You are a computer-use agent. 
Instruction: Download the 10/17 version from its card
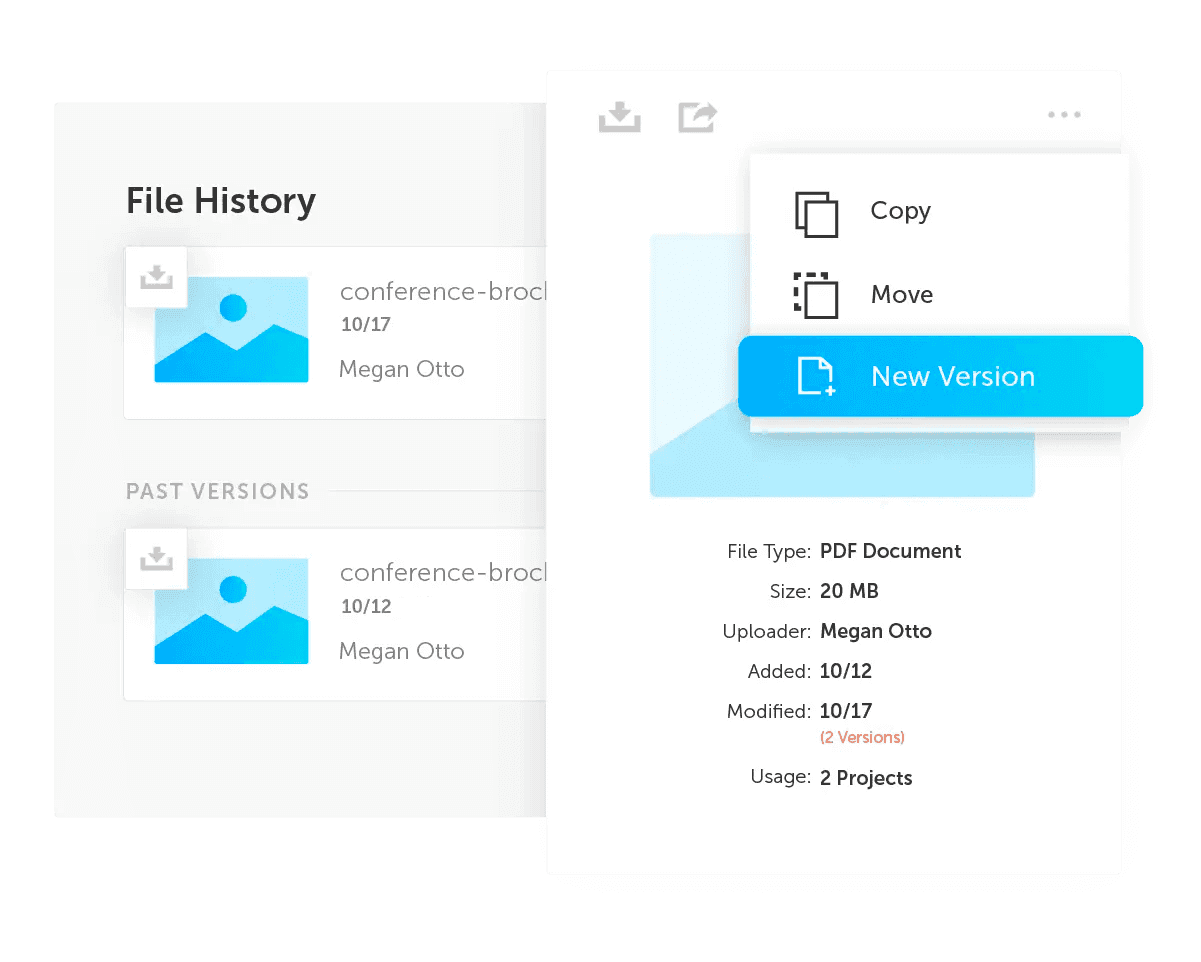click(157, 277)
